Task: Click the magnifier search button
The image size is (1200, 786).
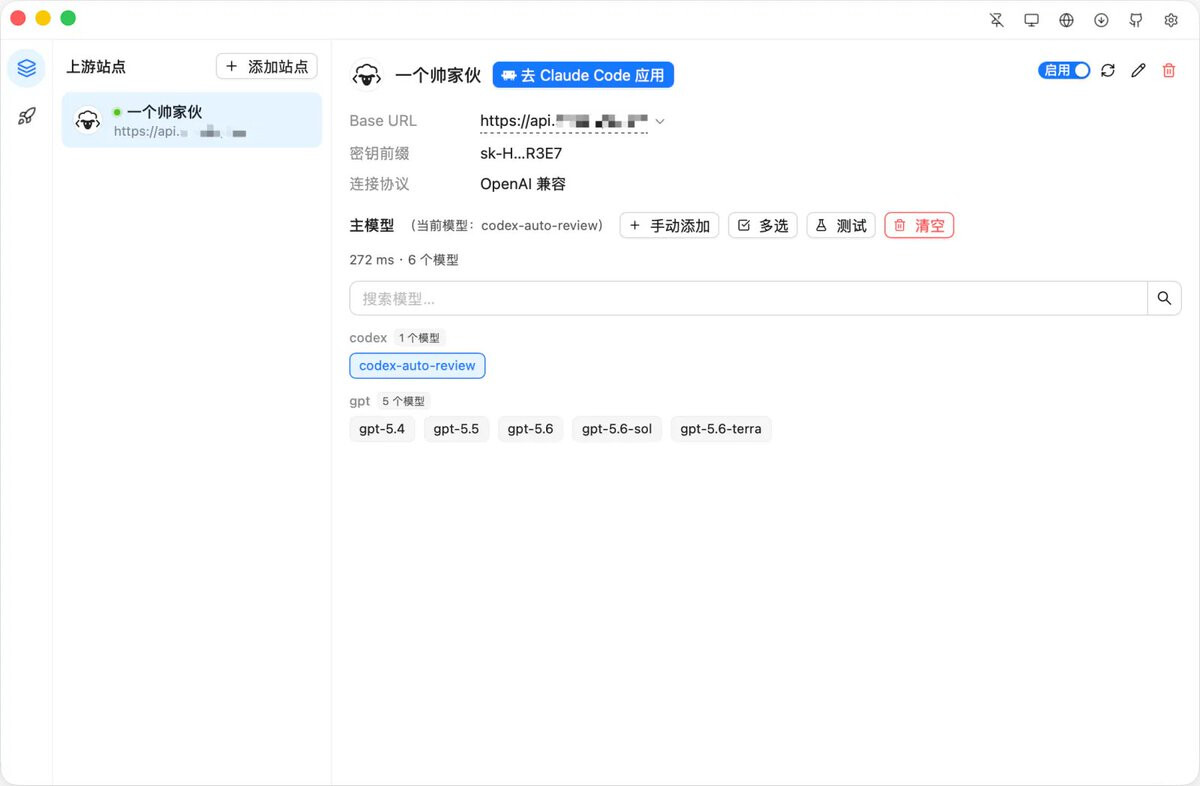Action: pos(1164,298)
